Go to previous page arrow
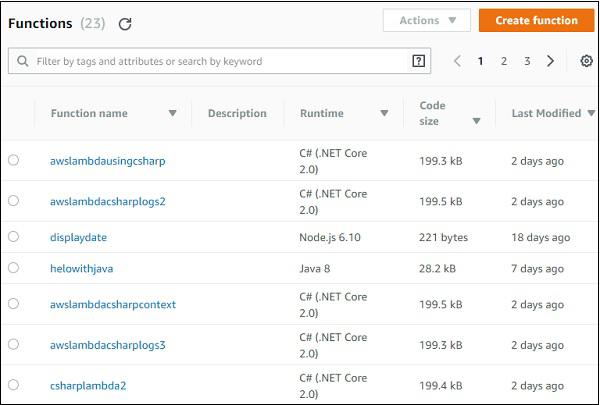Viewport: 600px width, 405px height. pyautogui.click(x=457, y=61)
